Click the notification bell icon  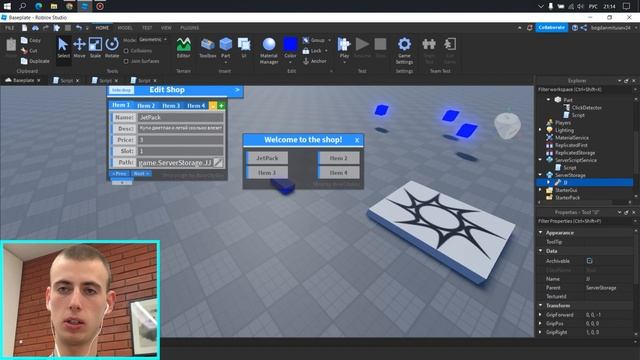[529, 28]
